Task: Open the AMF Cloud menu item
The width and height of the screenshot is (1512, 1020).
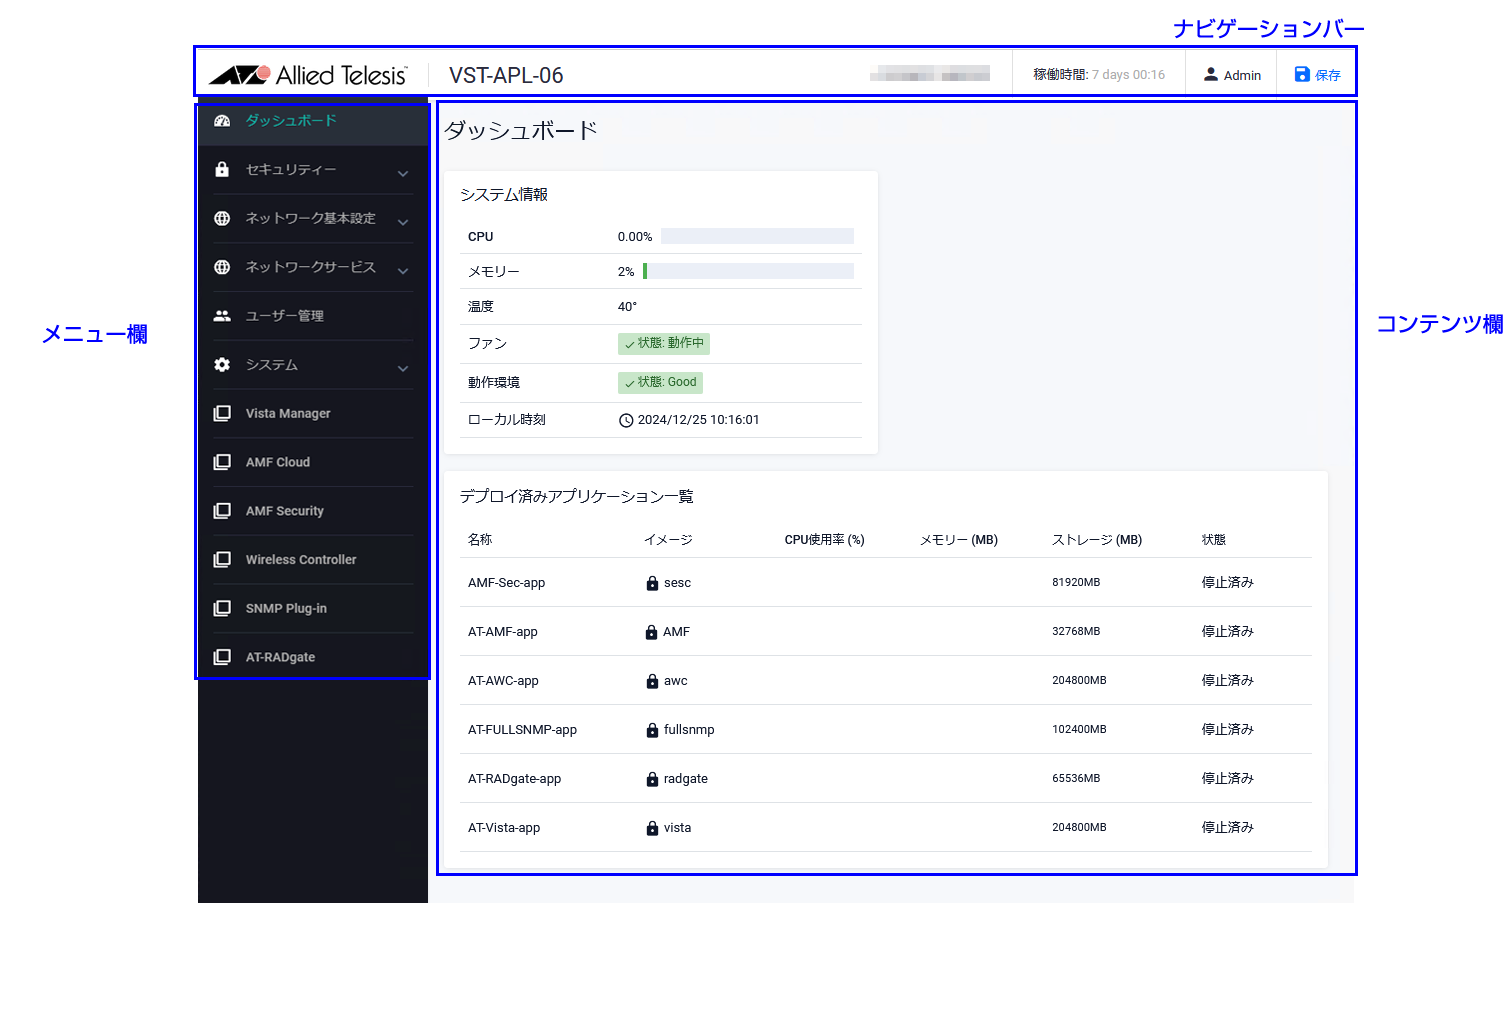Action: (278, 463)
